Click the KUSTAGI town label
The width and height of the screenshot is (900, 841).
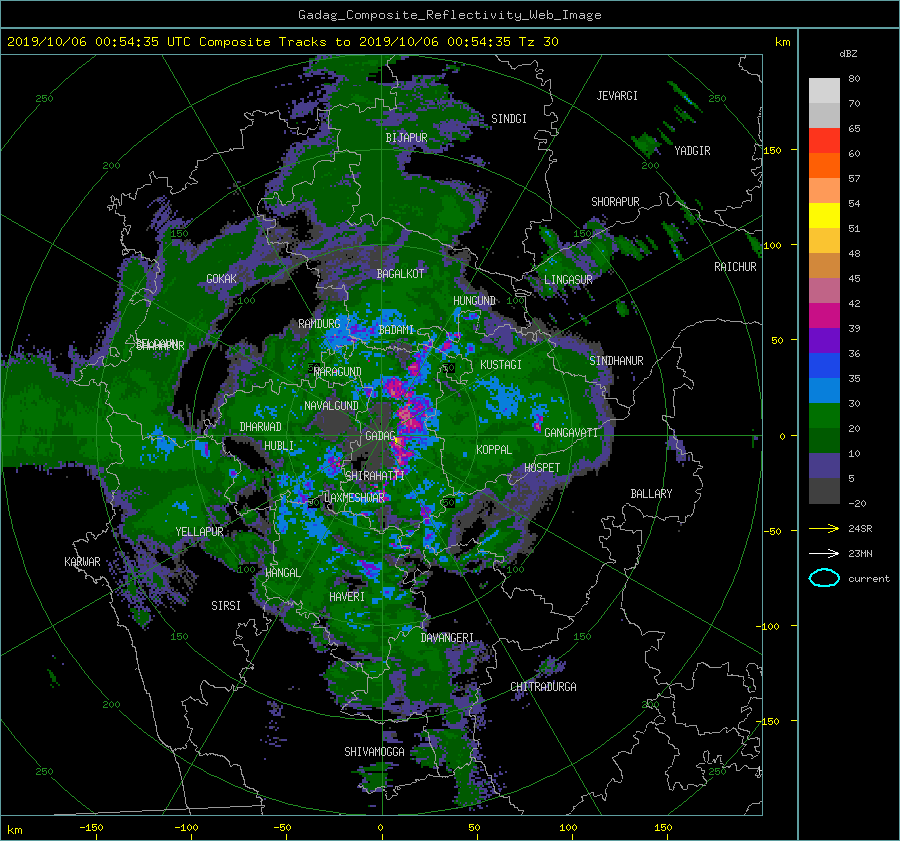pyautogui.click(x=501, y=365)
